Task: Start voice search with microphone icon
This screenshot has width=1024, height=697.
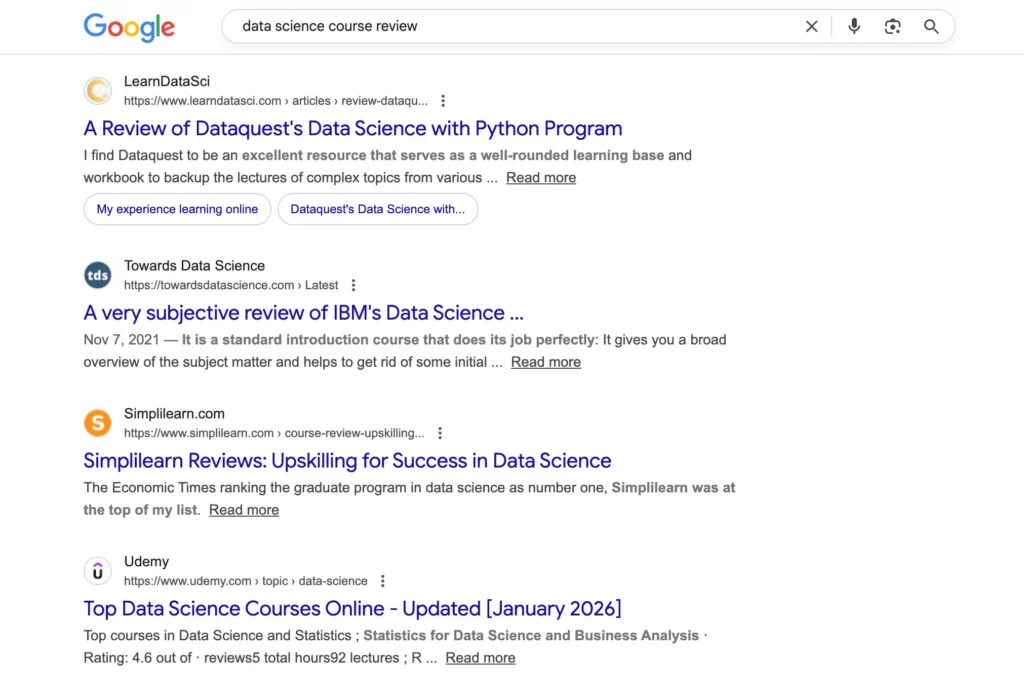Action: point(854,27)
